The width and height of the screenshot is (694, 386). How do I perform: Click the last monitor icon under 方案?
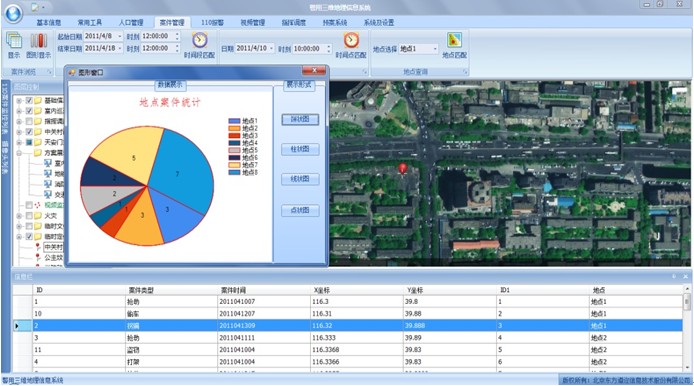48,194
